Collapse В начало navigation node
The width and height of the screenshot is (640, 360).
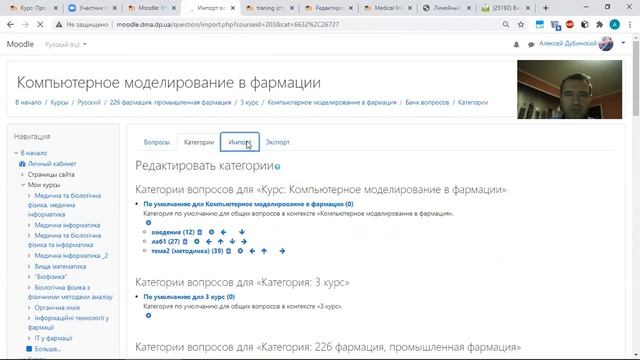(16, 153)
